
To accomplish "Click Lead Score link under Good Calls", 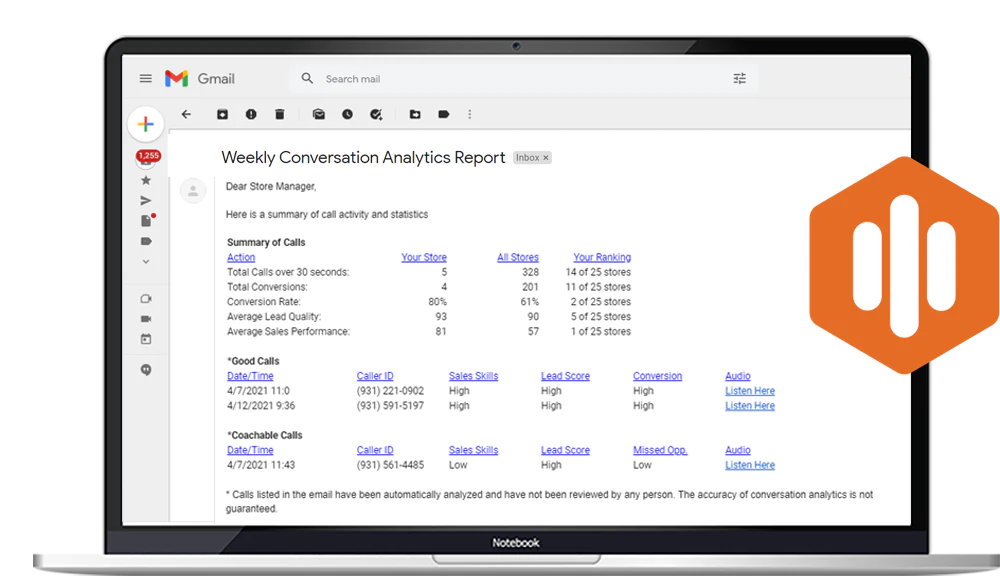I will pos(565,376).
